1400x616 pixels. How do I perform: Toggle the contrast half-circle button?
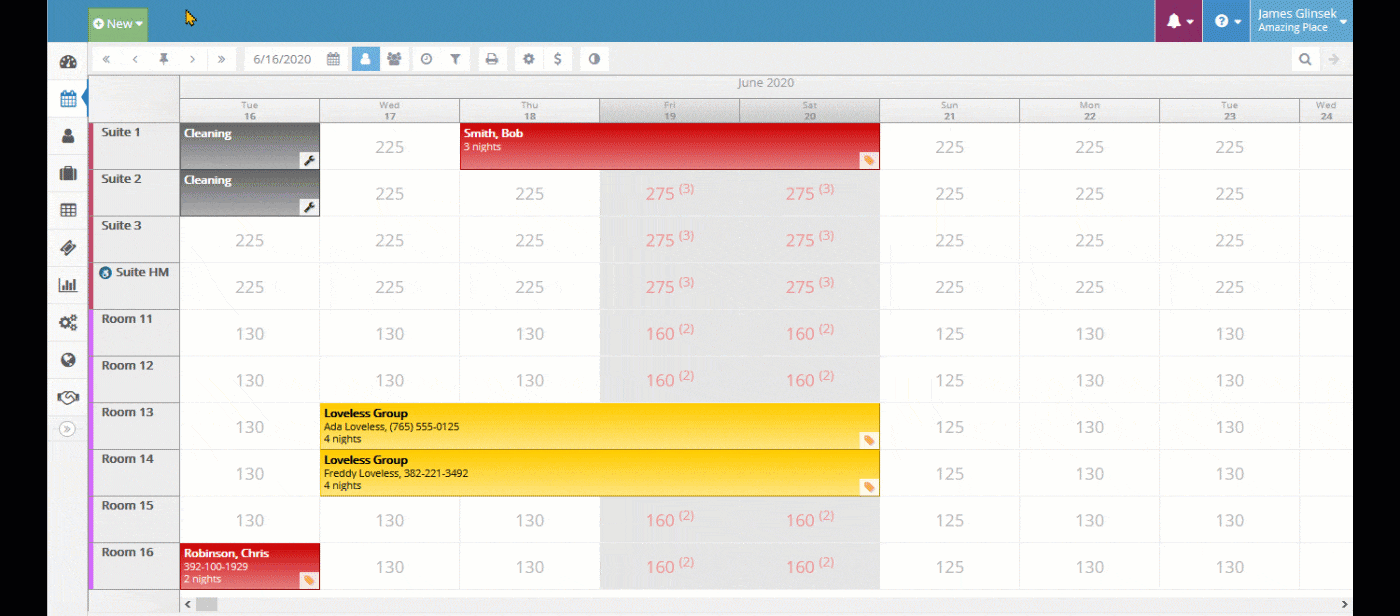[594, 59]
